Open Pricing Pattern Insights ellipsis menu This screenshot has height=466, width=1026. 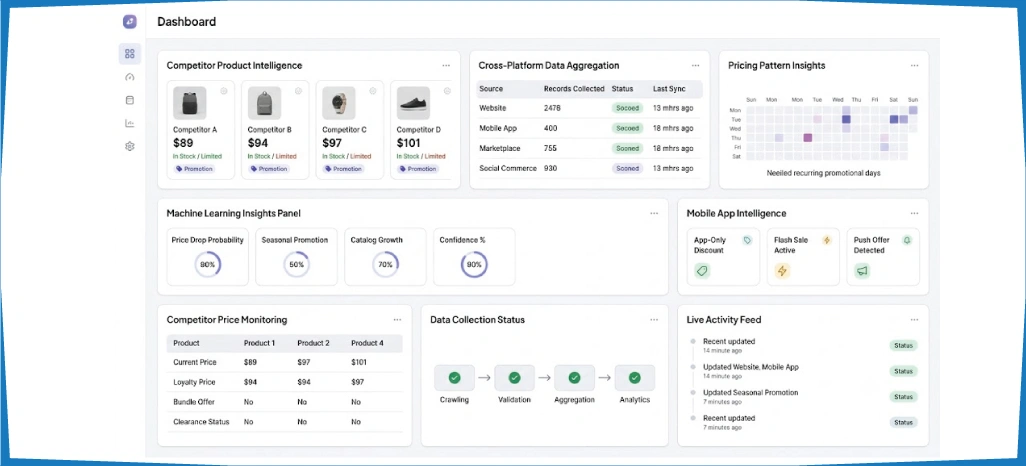pyautogui.click(x=914, y=65)
